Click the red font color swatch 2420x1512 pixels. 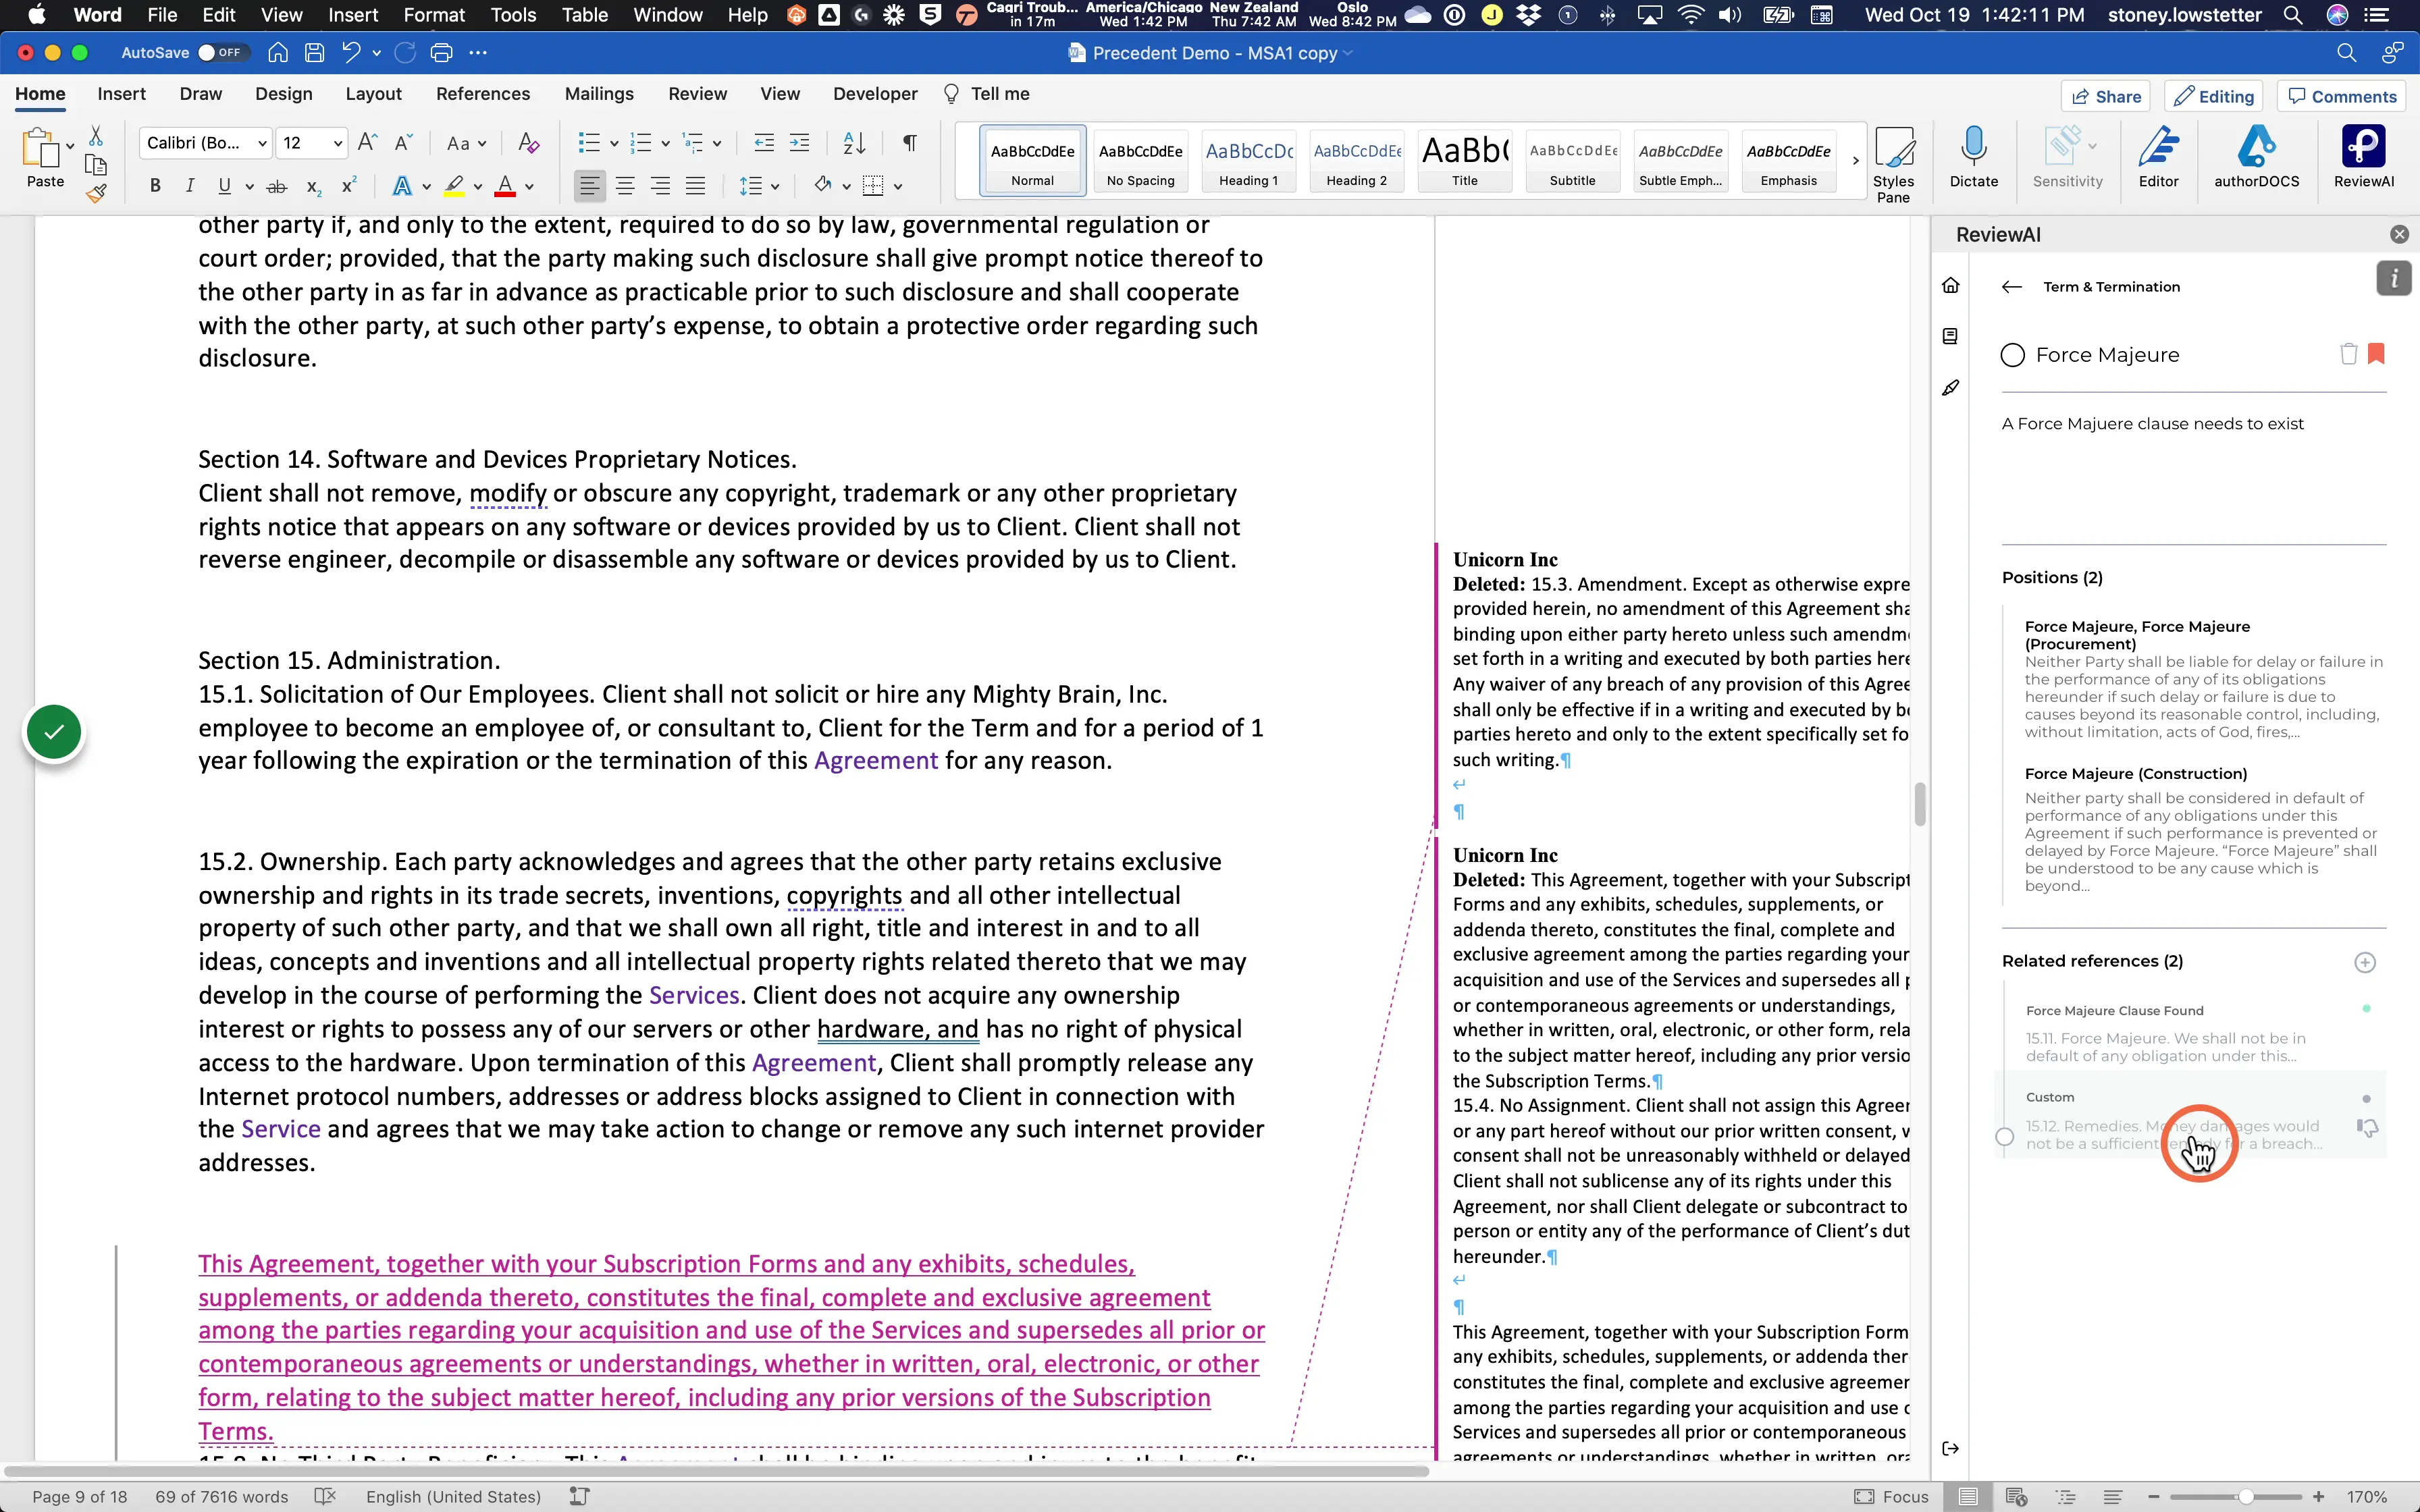505,186
